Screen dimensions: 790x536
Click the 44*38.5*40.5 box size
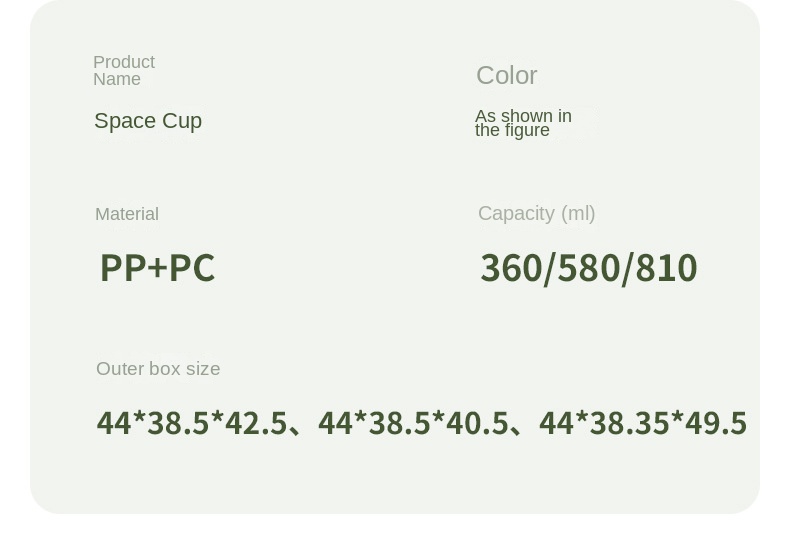coord(413,423)
